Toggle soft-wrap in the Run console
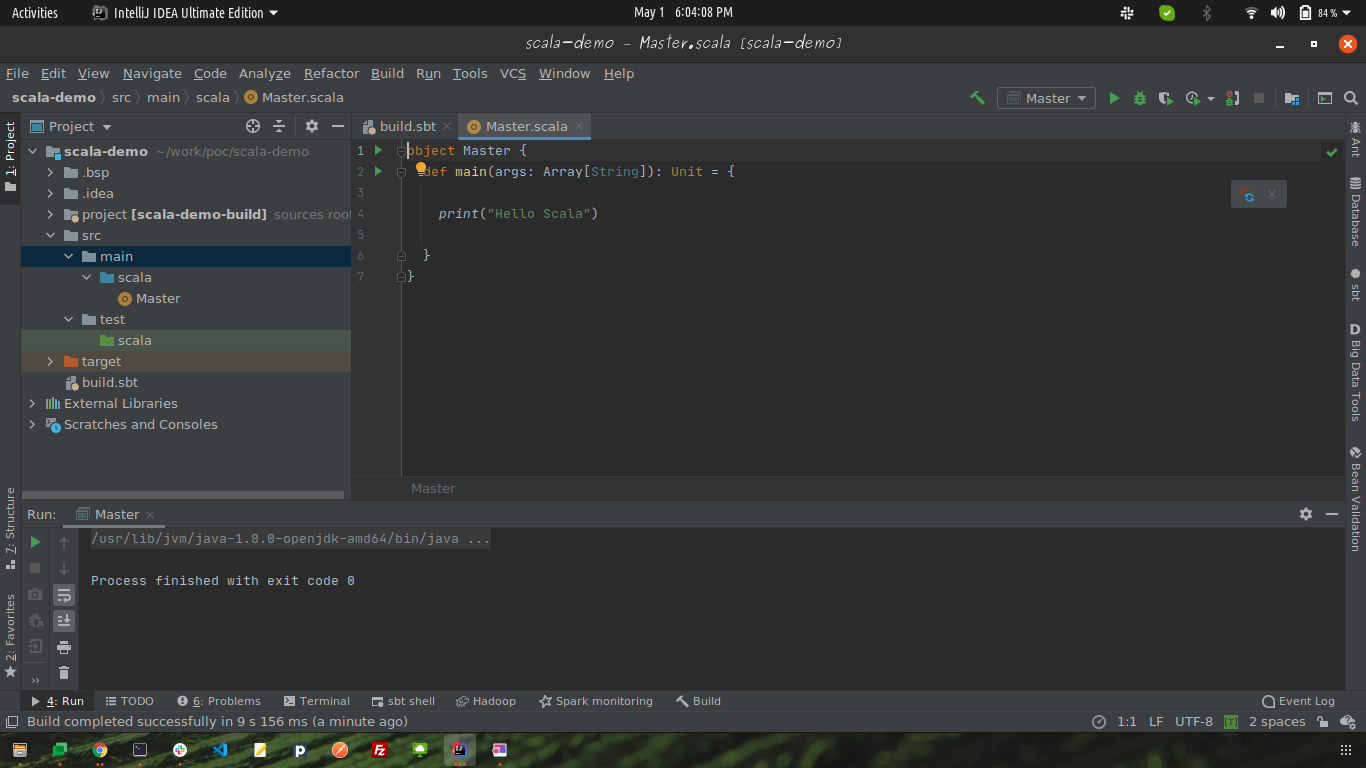Screen dimensions: 1366x768 click(64, 594)
